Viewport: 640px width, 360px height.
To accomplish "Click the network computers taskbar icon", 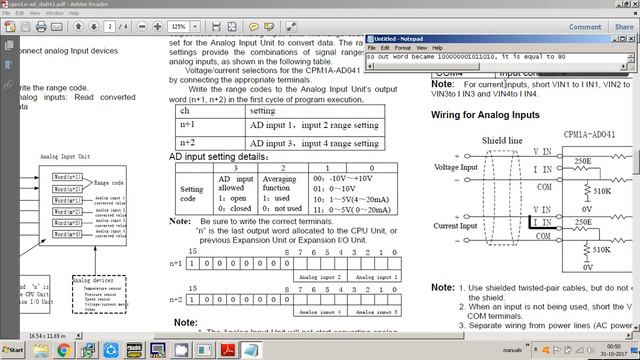I will tap(87, 350).
